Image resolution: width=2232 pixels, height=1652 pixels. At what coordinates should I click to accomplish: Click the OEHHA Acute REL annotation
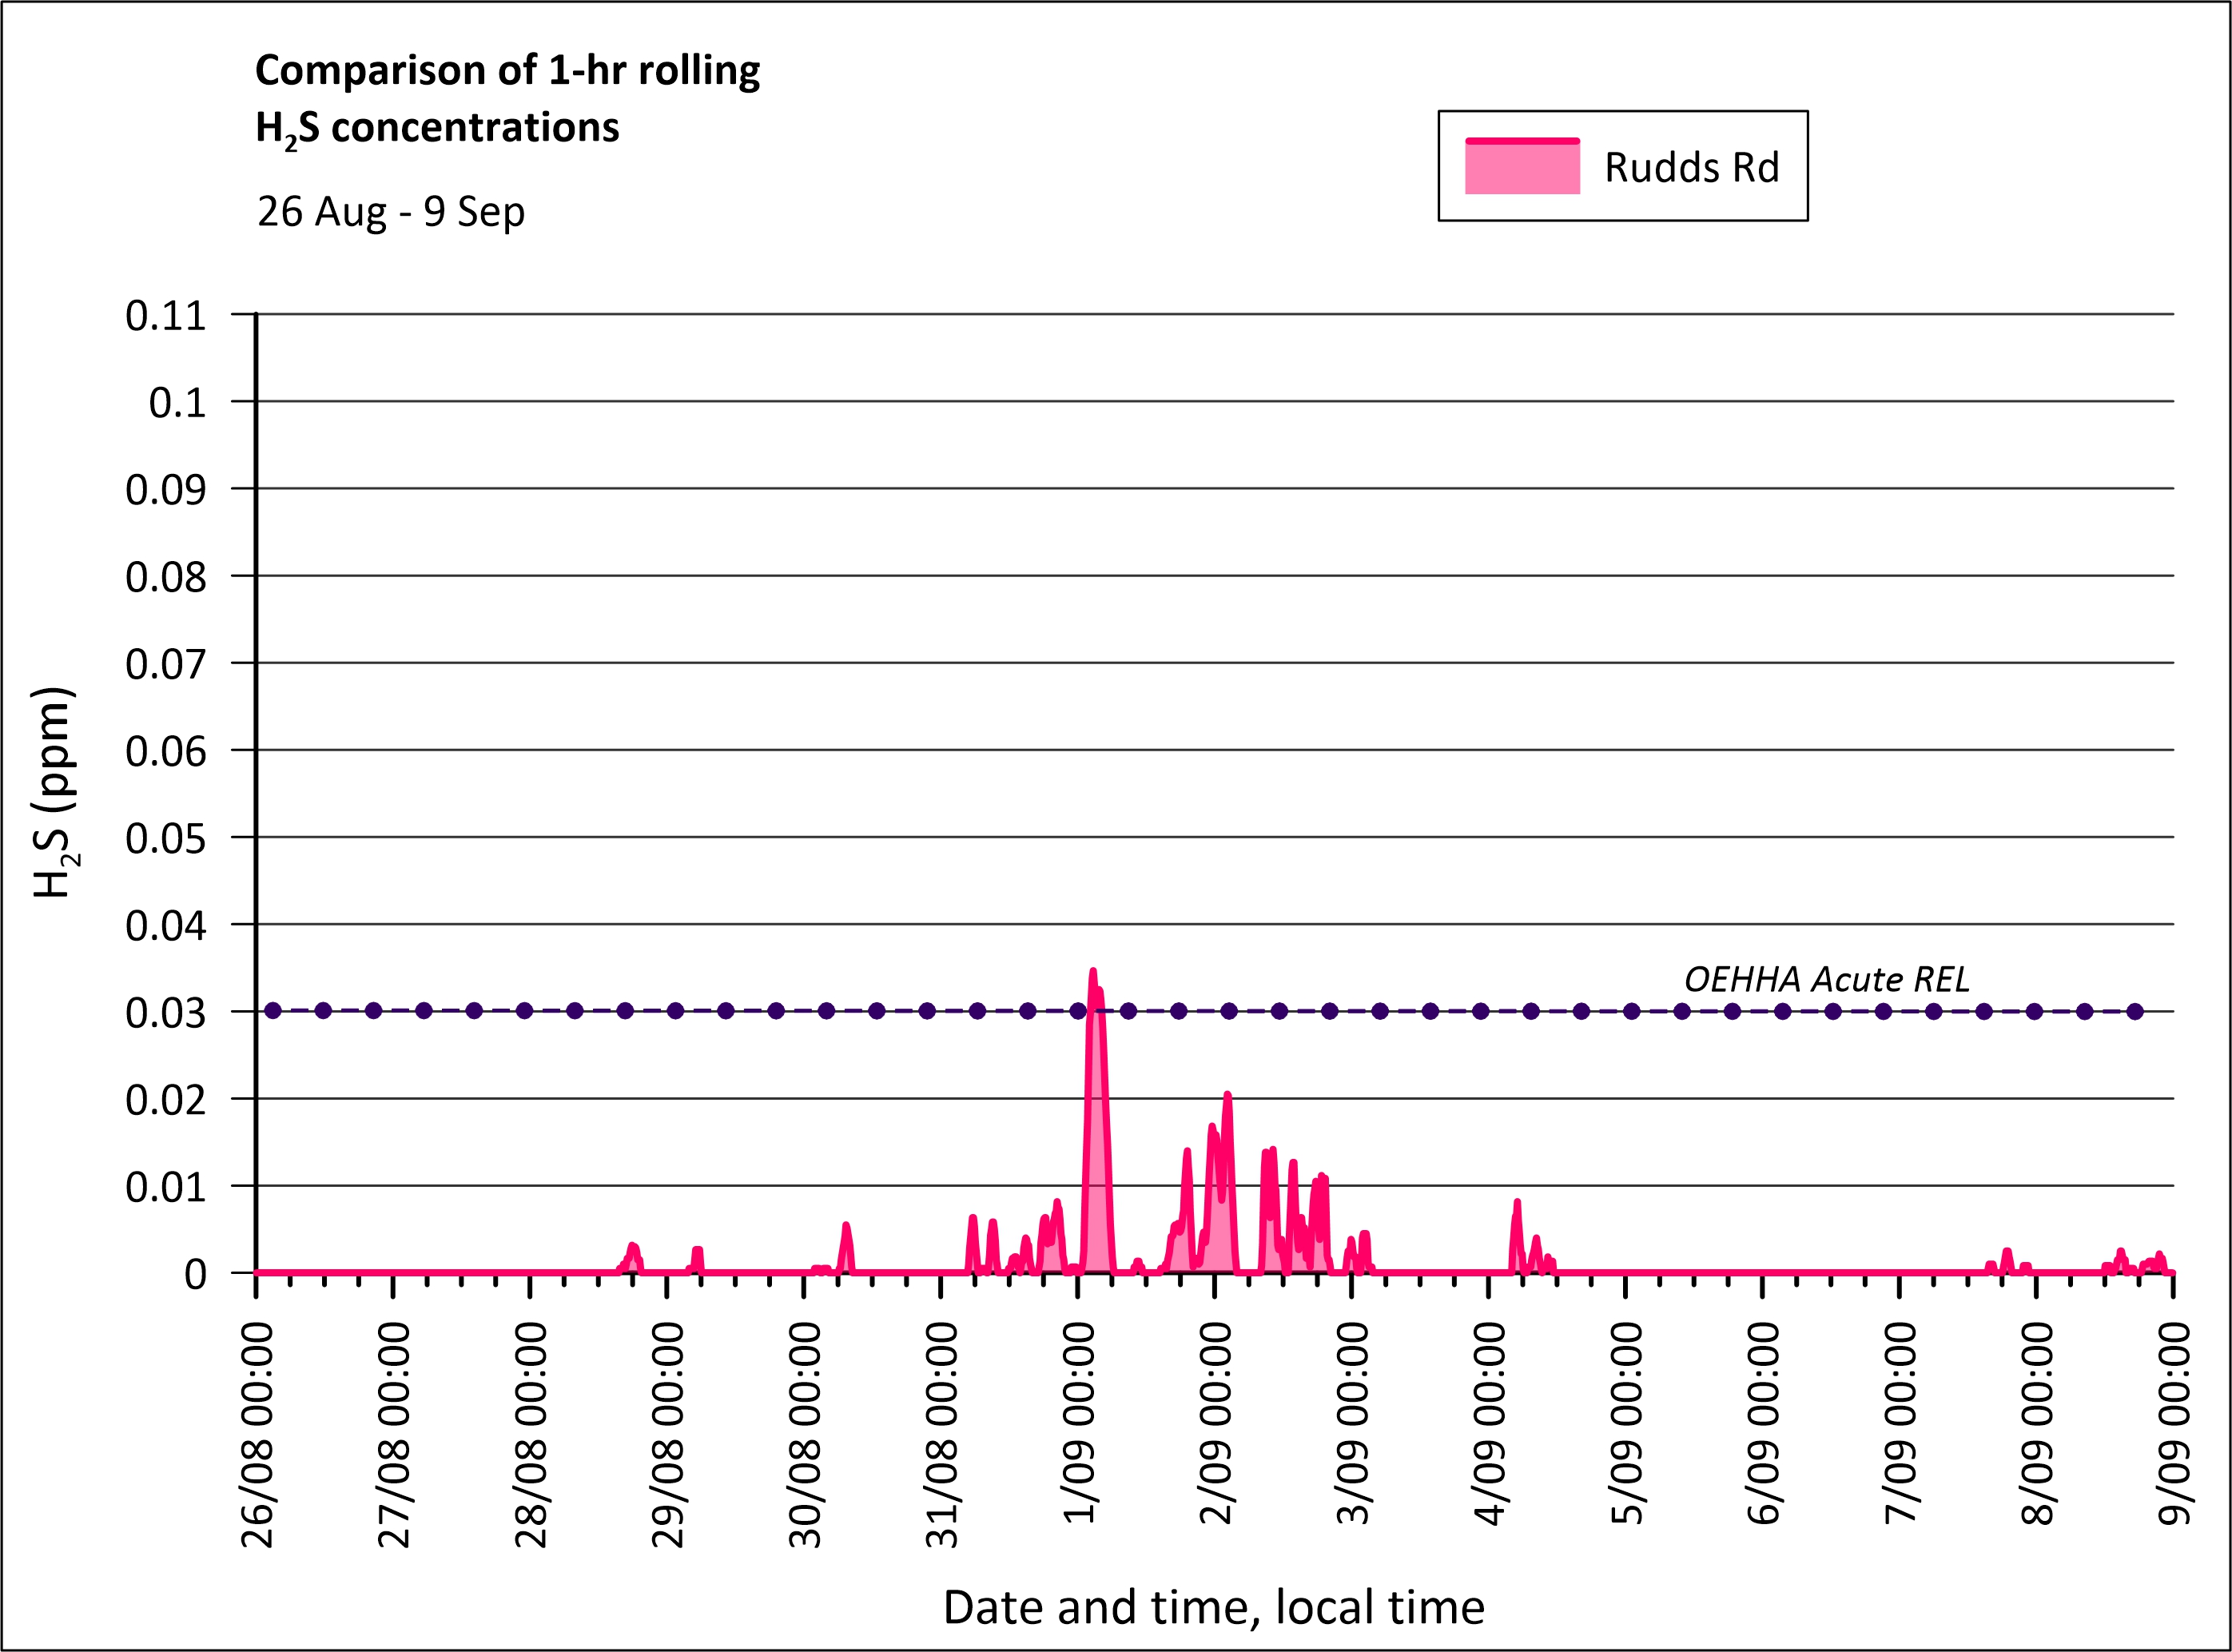[1826, 979]
